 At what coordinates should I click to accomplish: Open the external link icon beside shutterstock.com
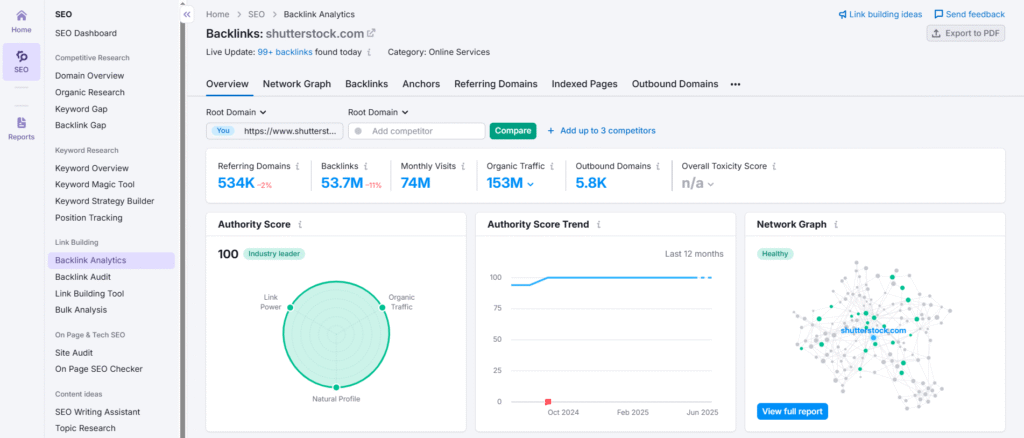pyautogui.click(x=372, y=33)
